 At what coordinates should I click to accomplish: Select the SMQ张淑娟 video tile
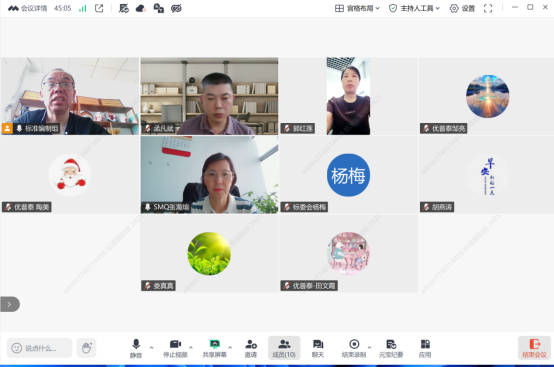pos(209,175)
